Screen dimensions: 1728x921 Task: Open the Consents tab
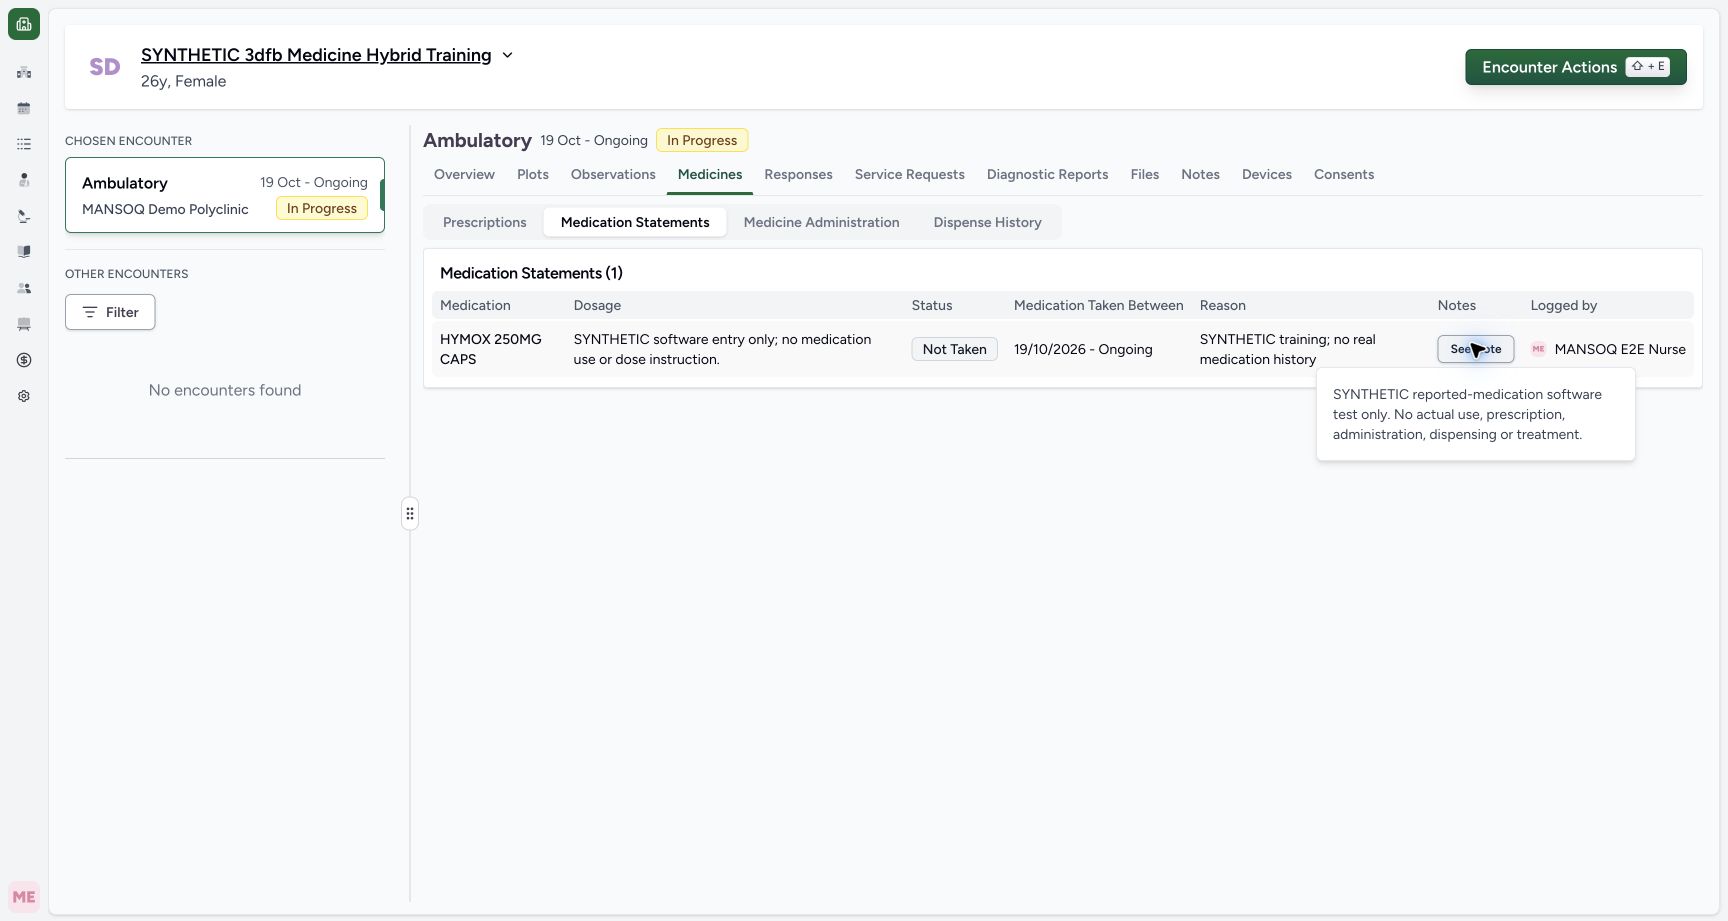tap(1344, 174)
